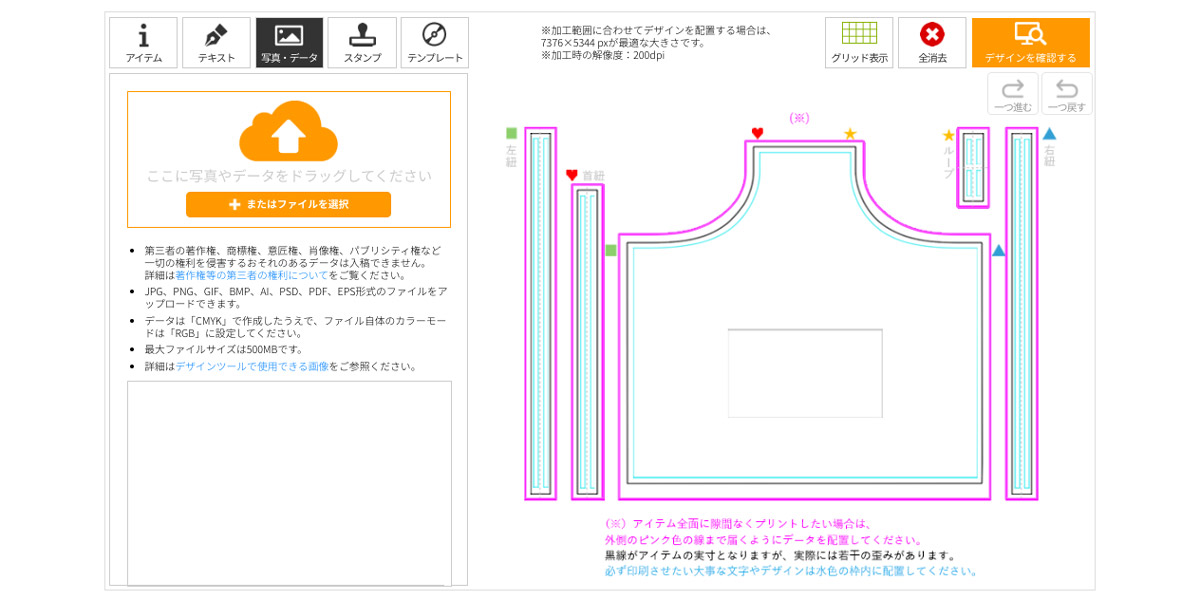
Task: Click the 最大ファイルサイズは500MBです text
Action: (x=224, y=349)
